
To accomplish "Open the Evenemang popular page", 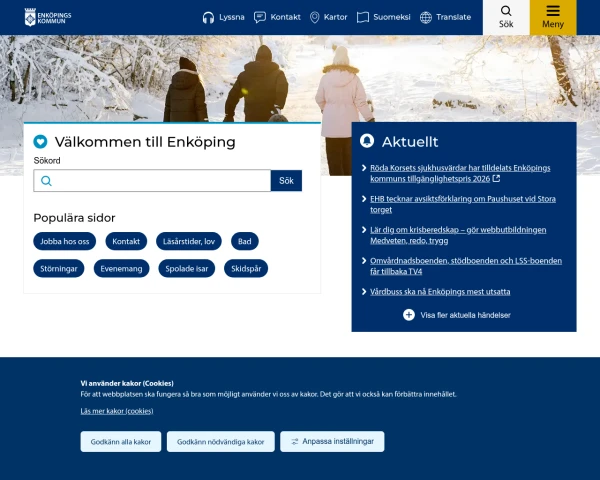I will 121,268.
